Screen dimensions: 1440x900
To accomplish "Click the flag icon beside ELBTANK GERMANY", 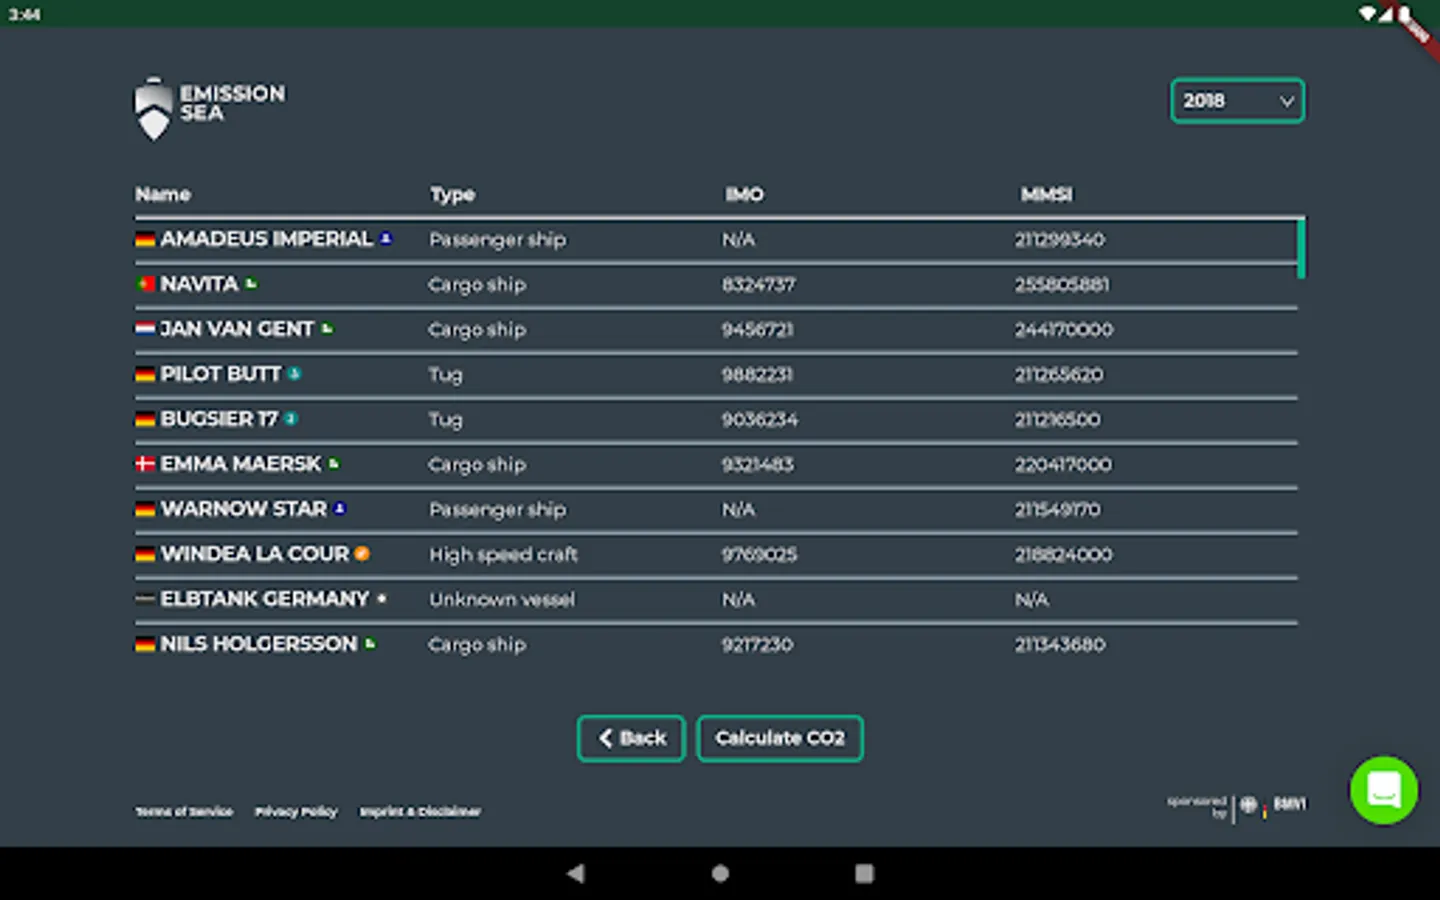I will [x=145, y=599].
